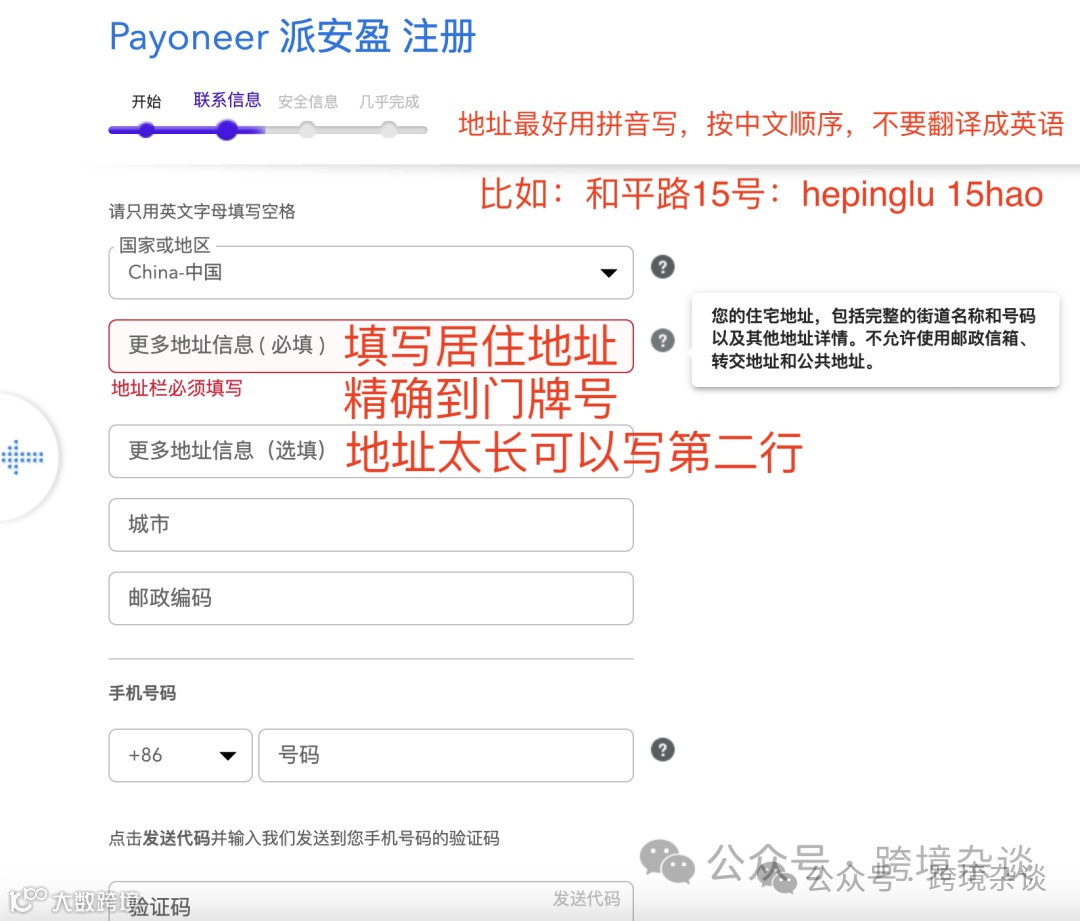1080x921 pixels.
Task: Click the city (城市) input field
Action: [x=371, y=525]
